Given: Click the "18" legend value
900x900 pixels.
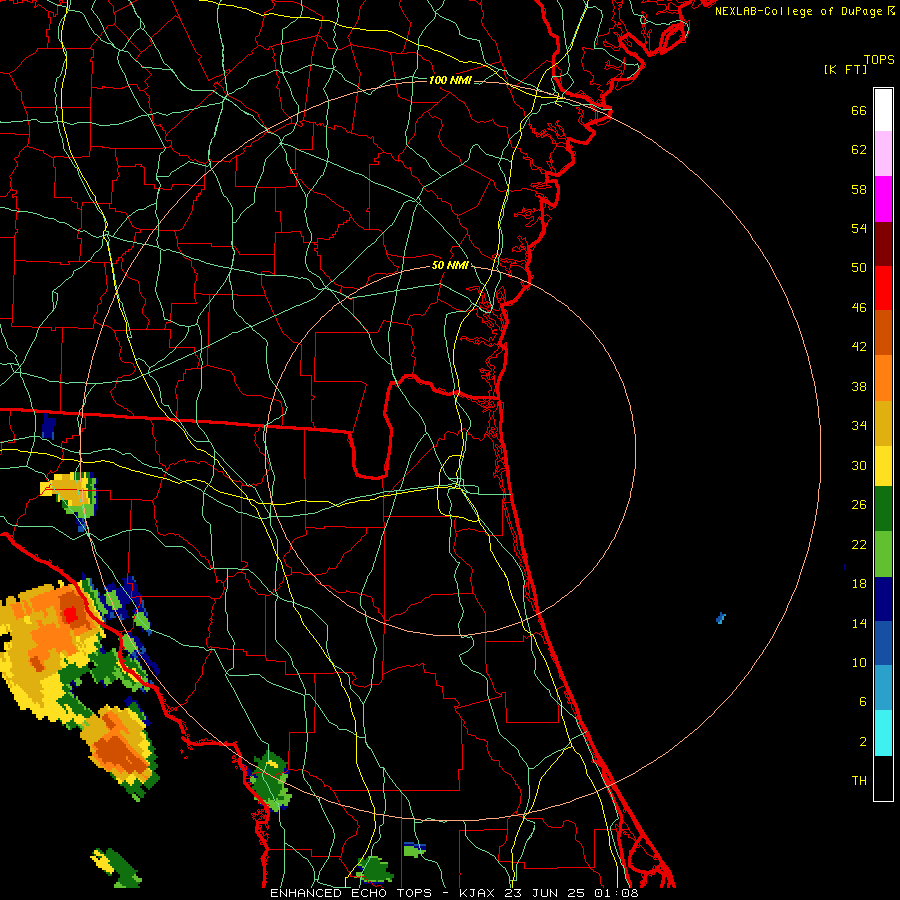Looking at the screenshot, I should [859, 584].
